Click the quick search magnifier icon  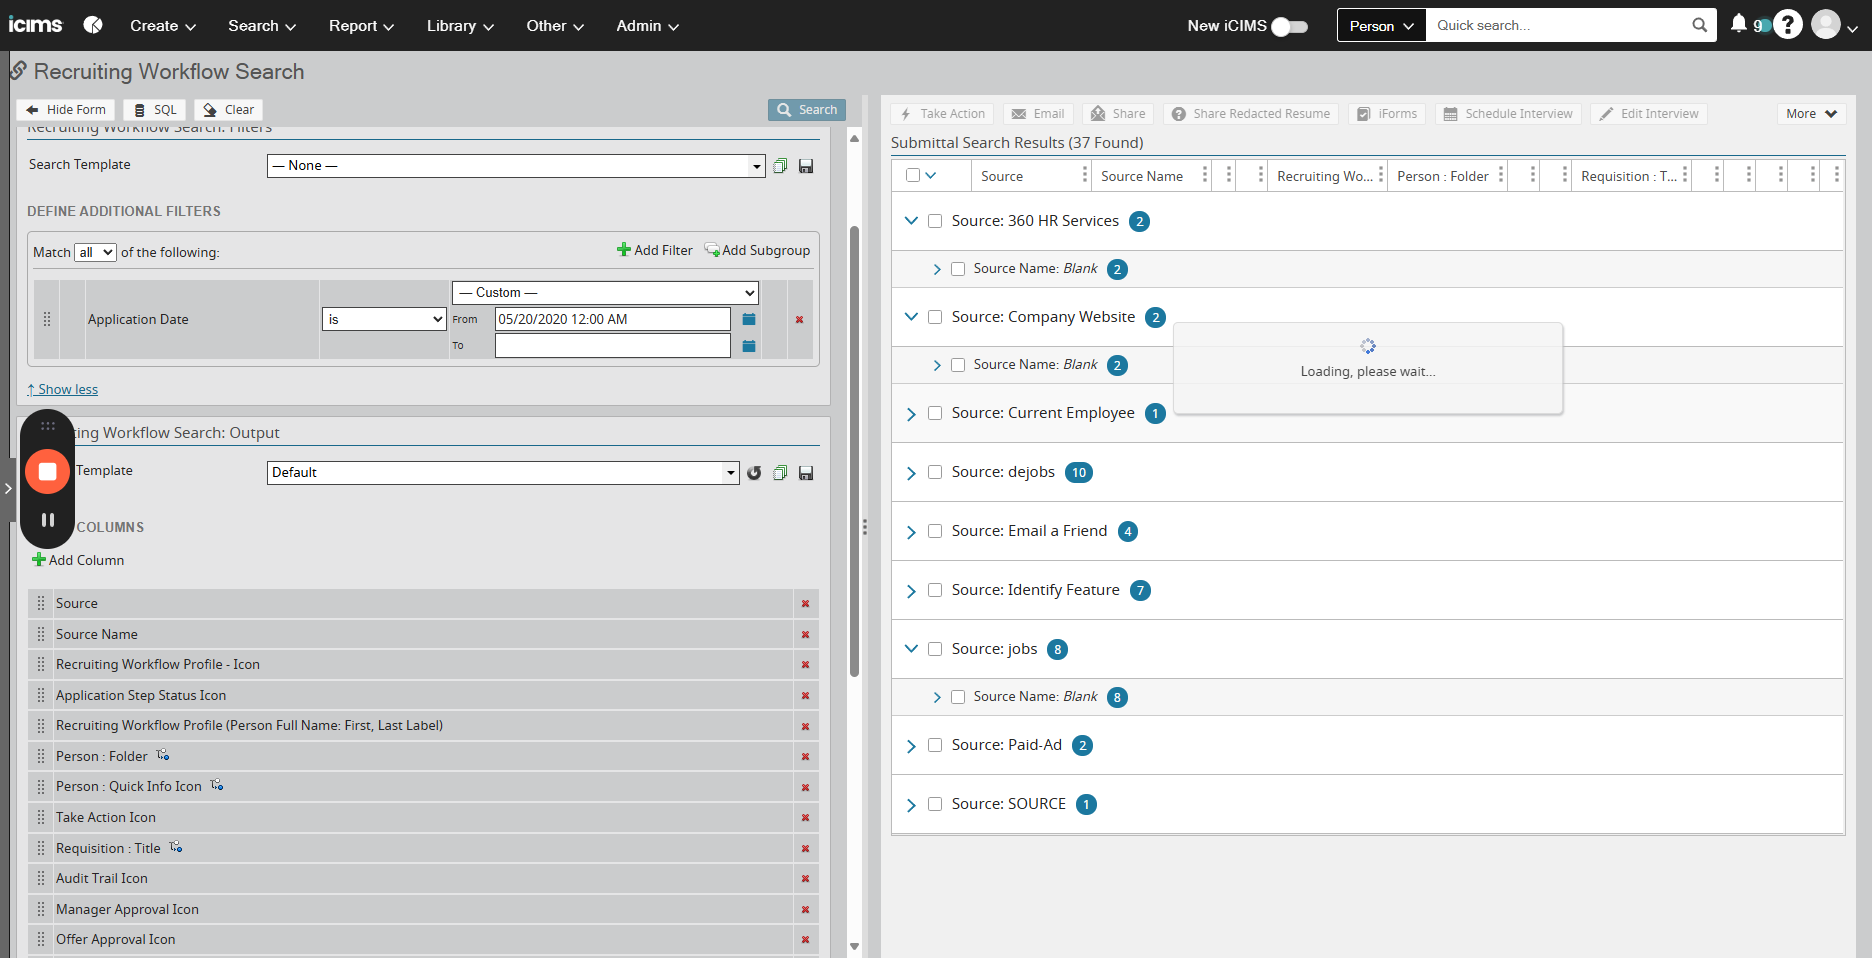(x=1699, y=25)
